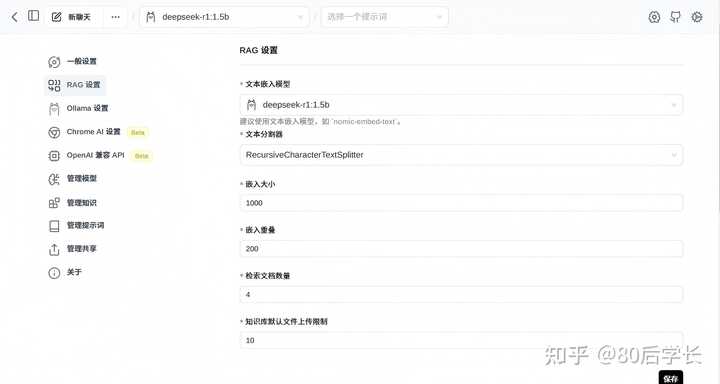Click the retrieved documents field showing 4
This screenshot has width=720, height=384.
(x=461, y=294)
